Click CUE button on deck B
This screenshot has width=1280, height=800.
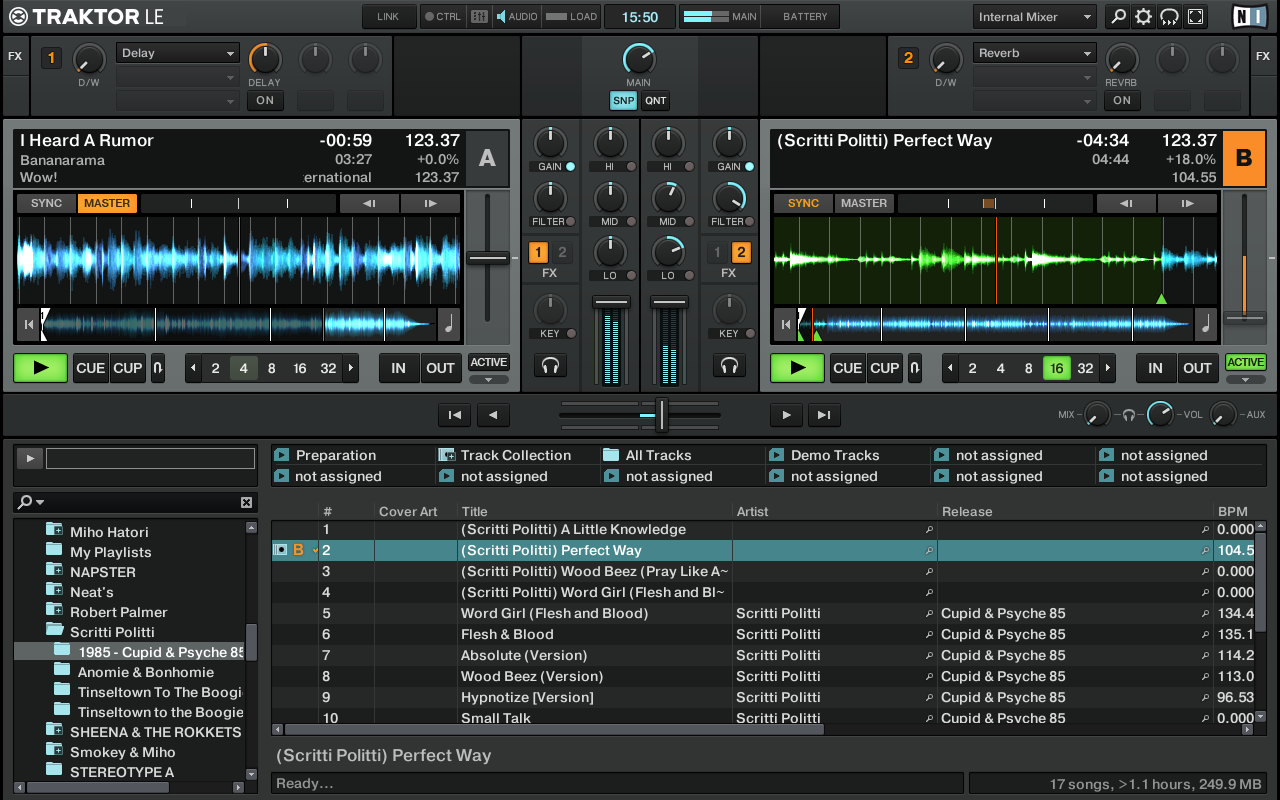[848, 368]
